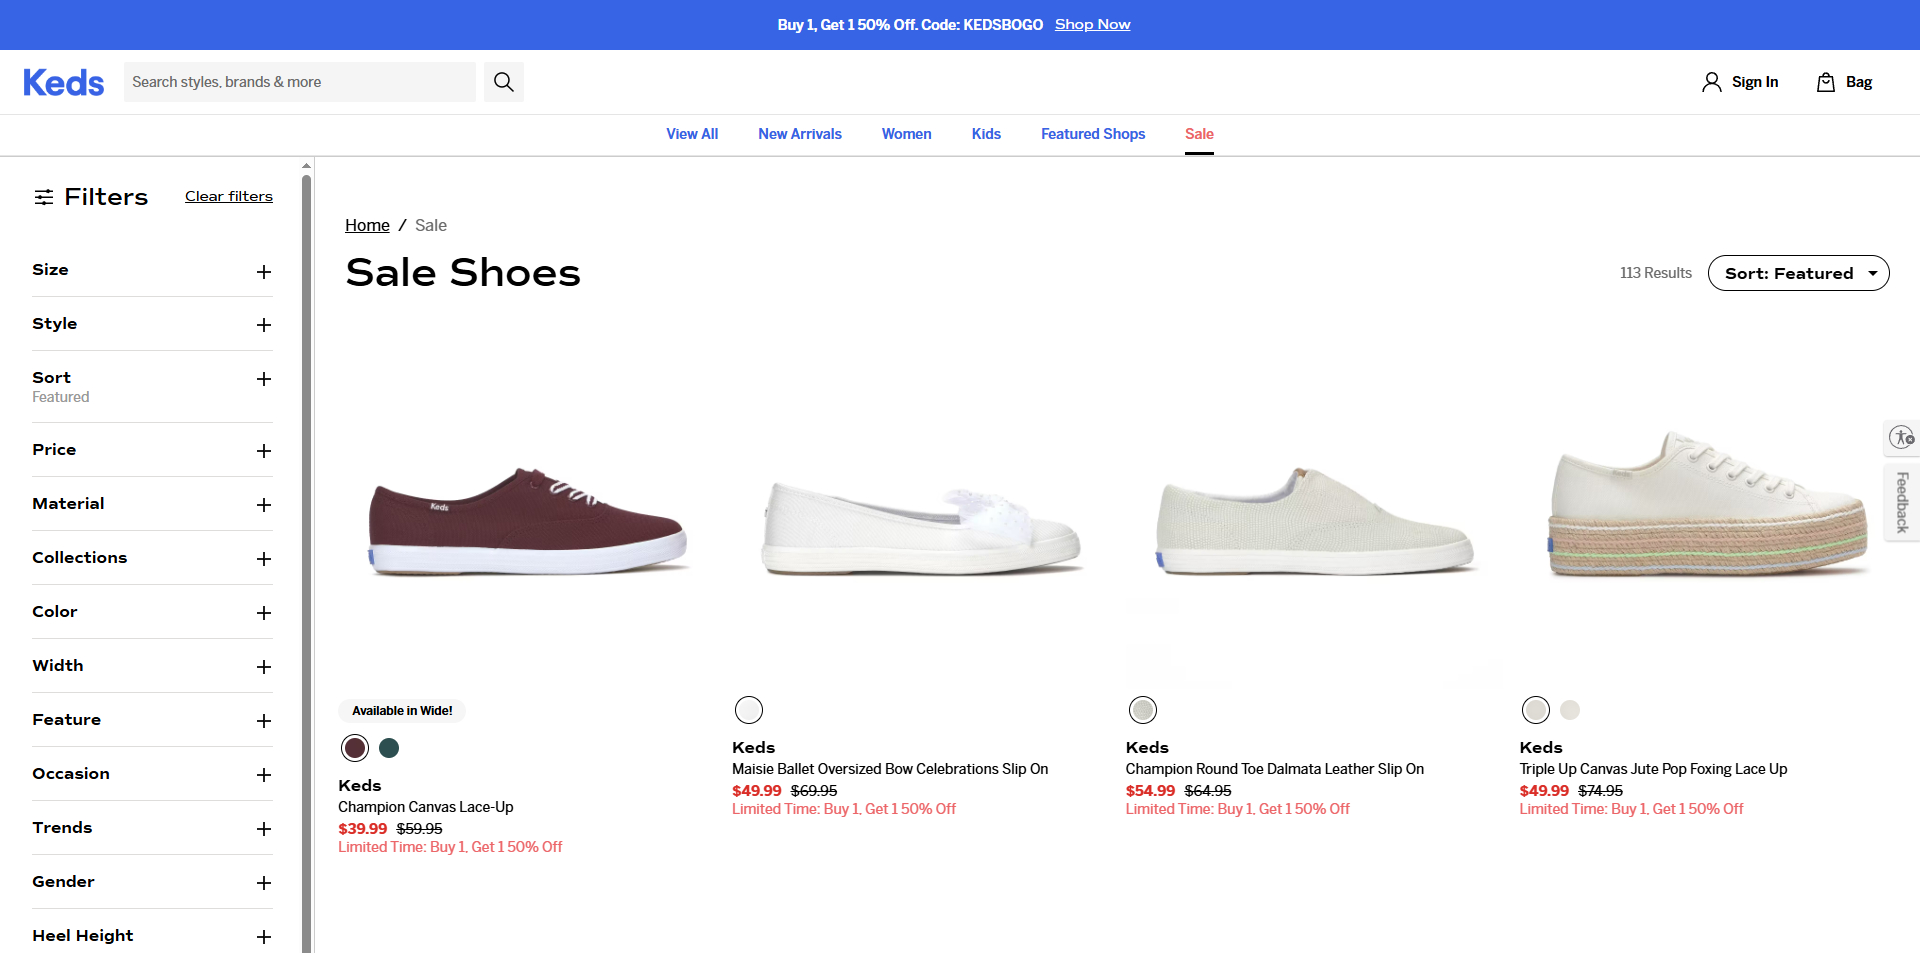Click the Filters sliders icon

tap(44, 197)
